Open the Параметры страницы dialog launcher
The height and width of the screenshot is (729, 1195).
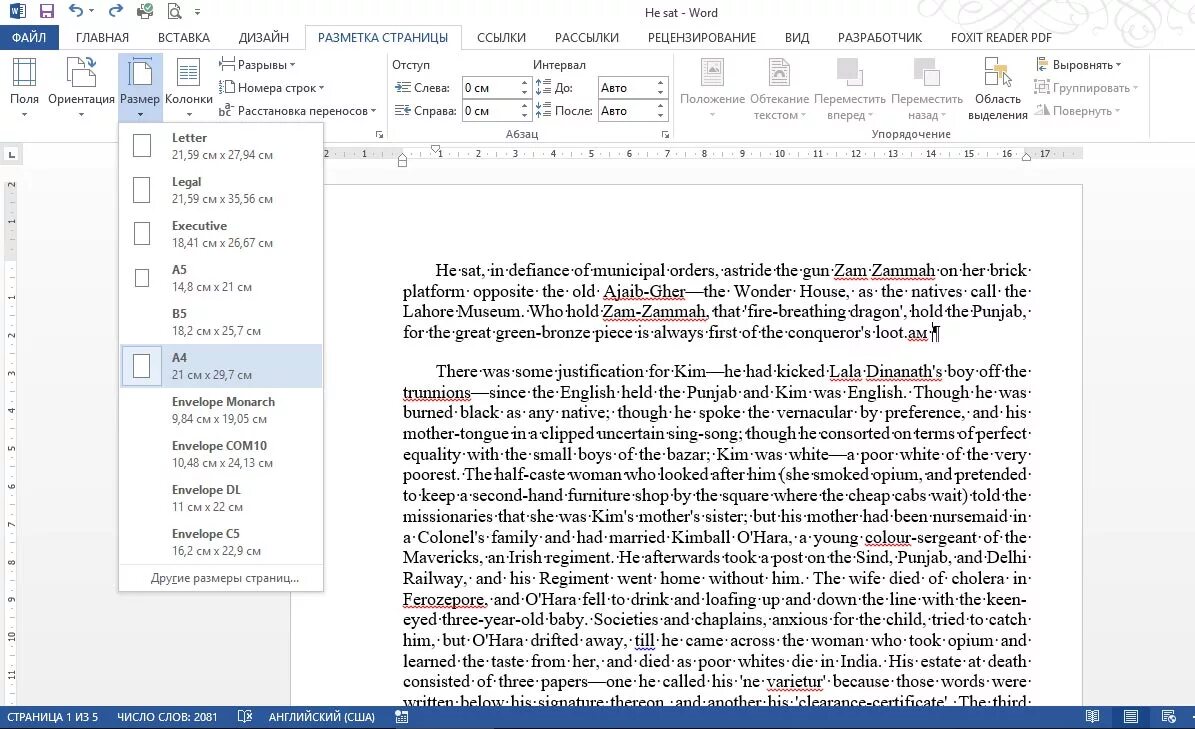pyautogui.click(x=380, y=135)
